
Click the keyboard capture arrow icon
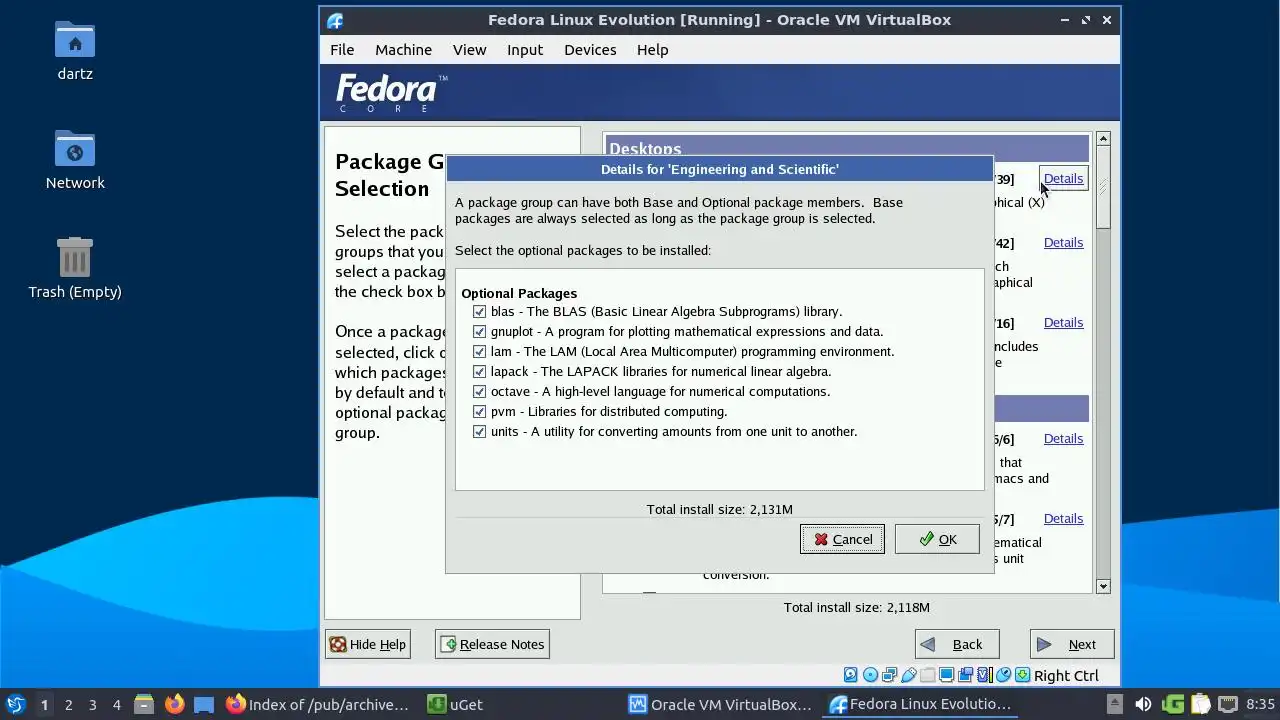pyautogui.click(x=1023, y=675)
